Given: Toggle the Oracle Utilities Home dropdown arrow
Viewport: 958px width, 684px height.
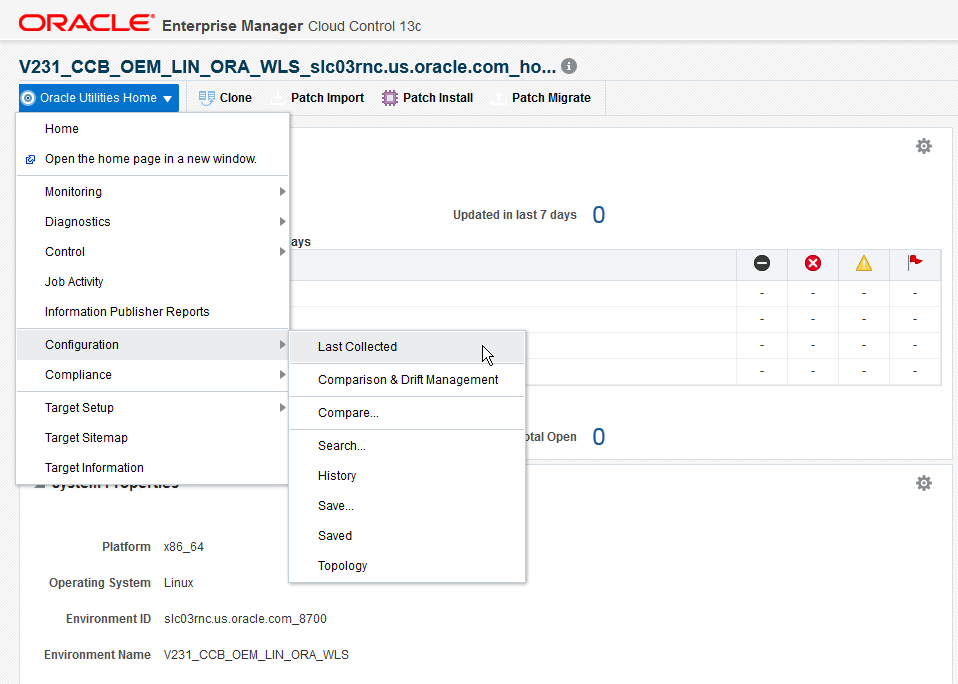Looking at the screenshot, I should [167, 98].
